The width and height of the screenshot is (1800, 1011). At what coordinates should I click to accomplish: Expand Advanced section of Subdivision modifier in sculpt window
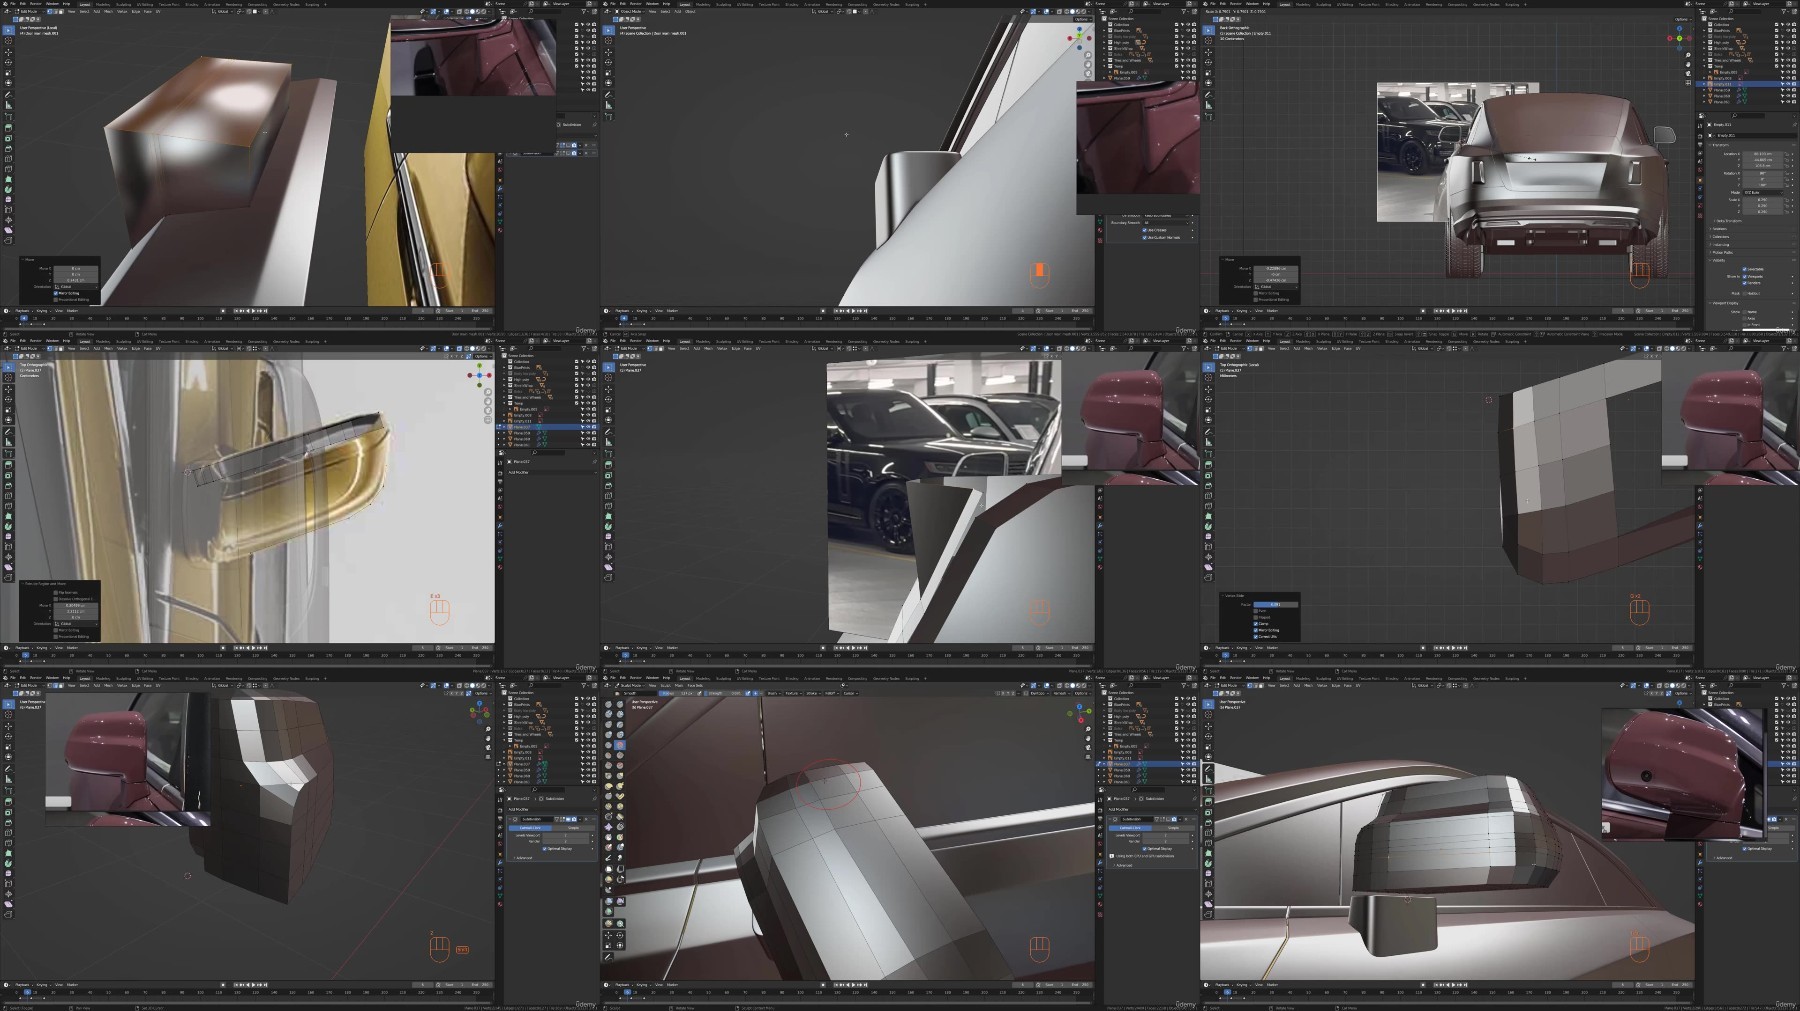pos(1123,865)
